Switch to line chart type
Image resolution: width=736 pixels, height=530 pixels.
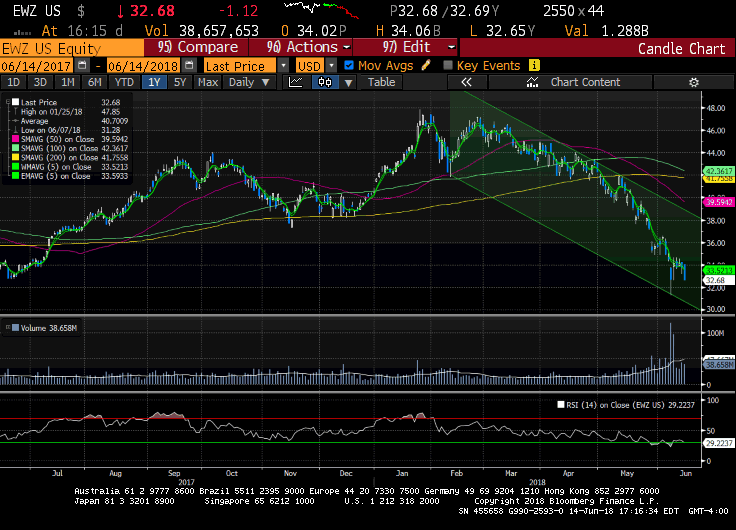[x=296, y=82]
